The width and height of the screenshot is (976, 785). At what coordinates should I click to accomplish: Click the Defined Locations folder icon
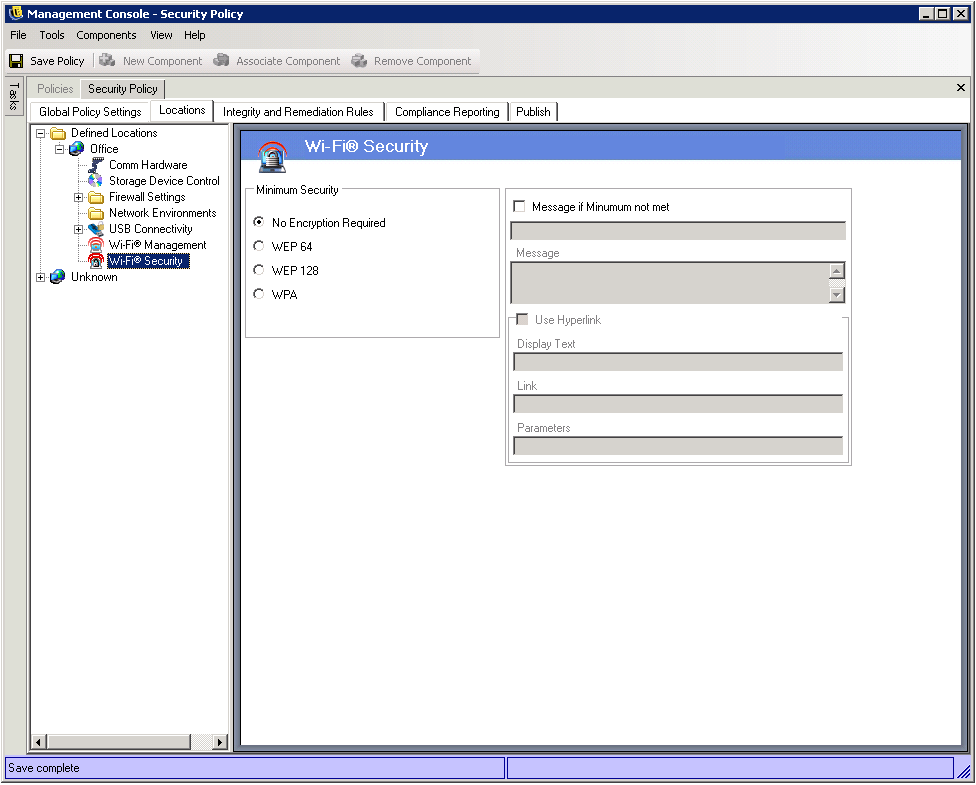(58, 133)
